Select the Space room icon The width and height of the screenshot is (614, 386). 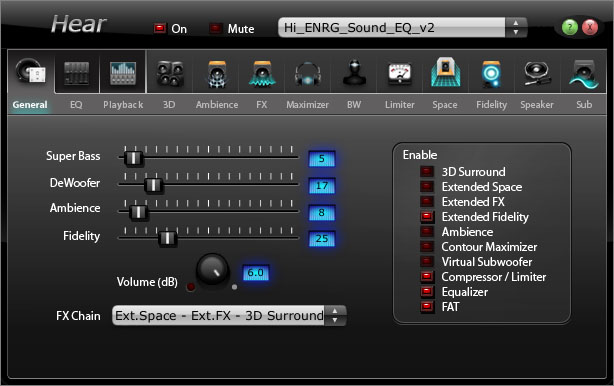coord(445,72)
